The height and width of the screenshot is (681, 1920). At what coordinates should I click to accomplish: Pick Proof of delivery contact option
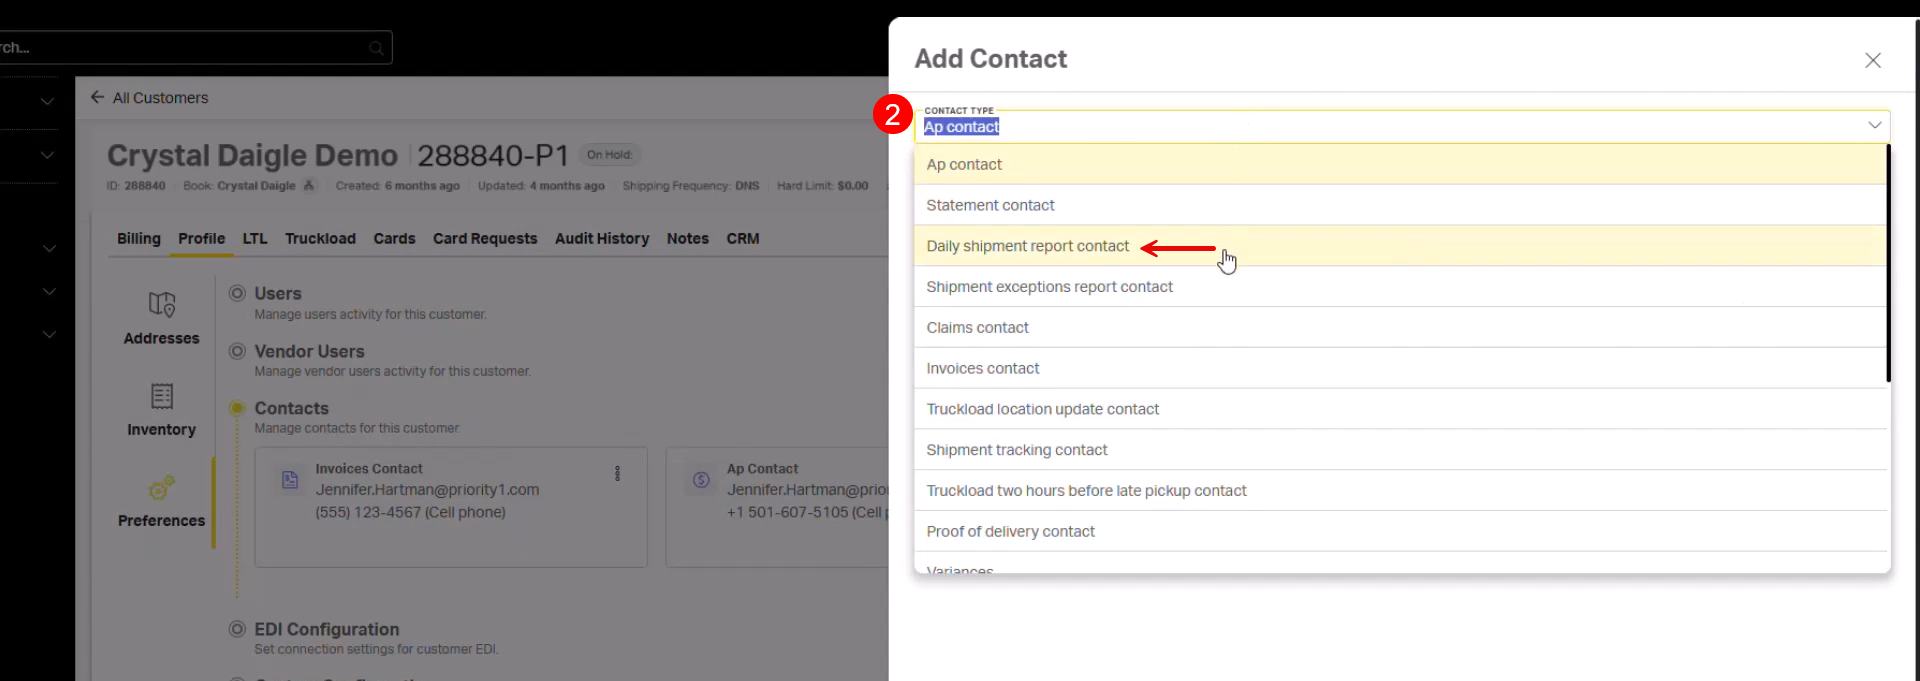[1010, 532]
